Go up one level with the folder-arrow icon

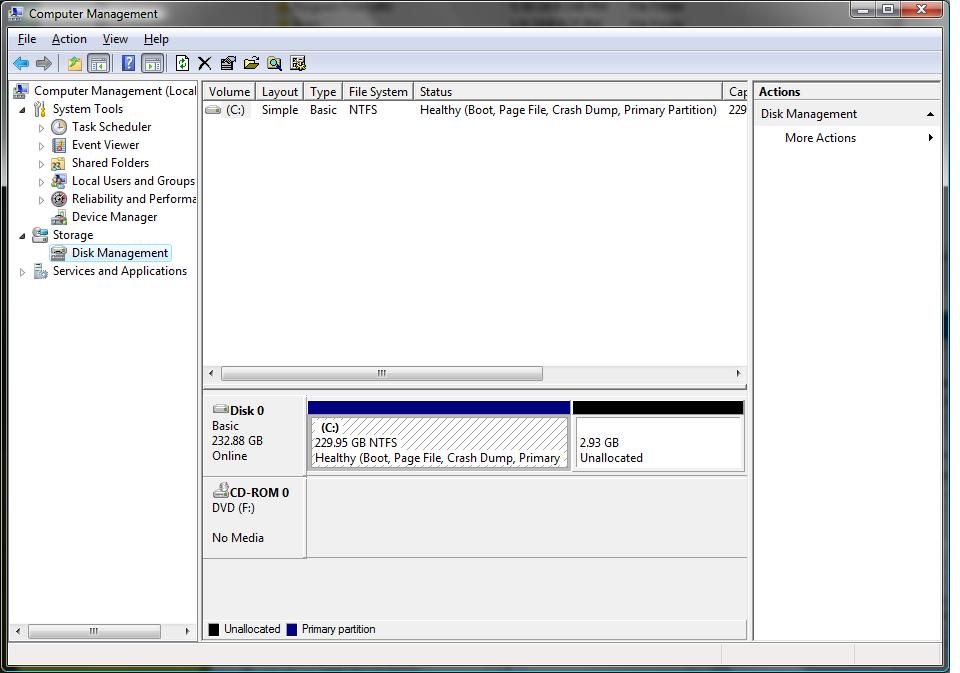point(75,63)
